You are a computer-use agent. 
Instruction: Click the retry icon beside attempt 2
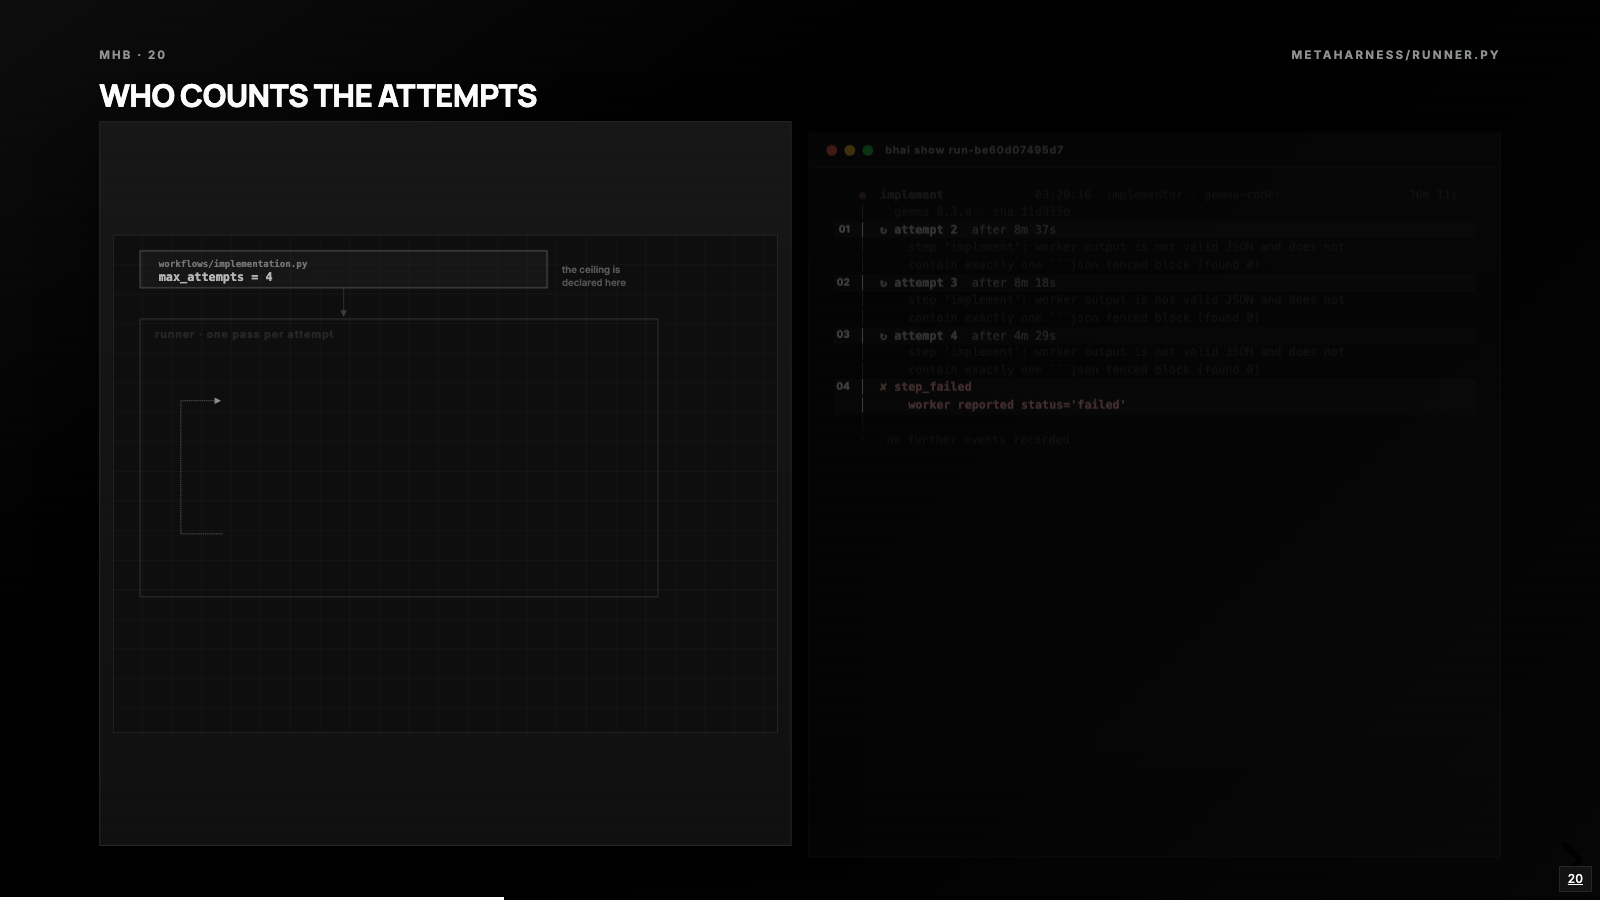coord(883,230)
